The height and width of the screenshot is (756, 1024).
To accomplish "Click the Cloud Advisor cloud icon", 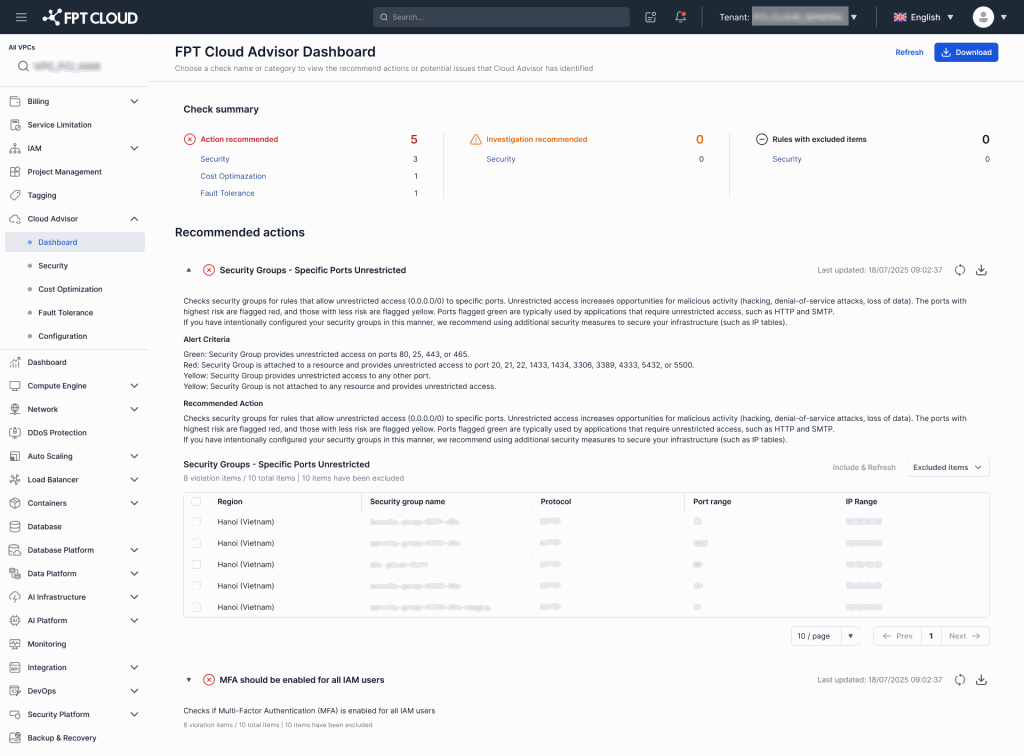I will [x=15, y=219].
